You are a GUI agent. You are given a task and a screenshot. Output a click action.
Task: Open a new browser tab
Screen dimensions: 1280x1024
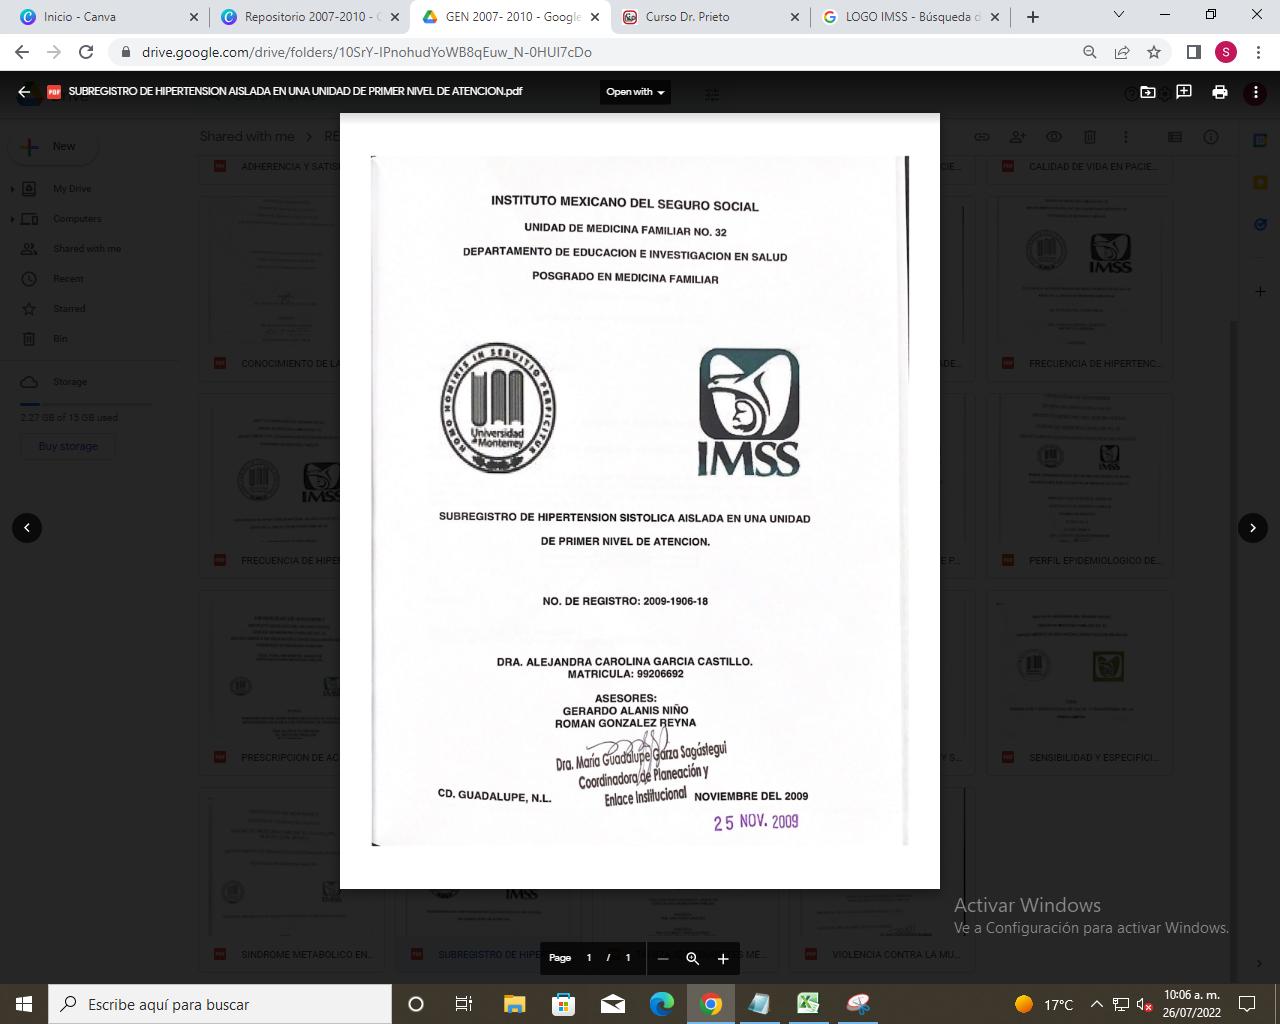coord(1033,17)
